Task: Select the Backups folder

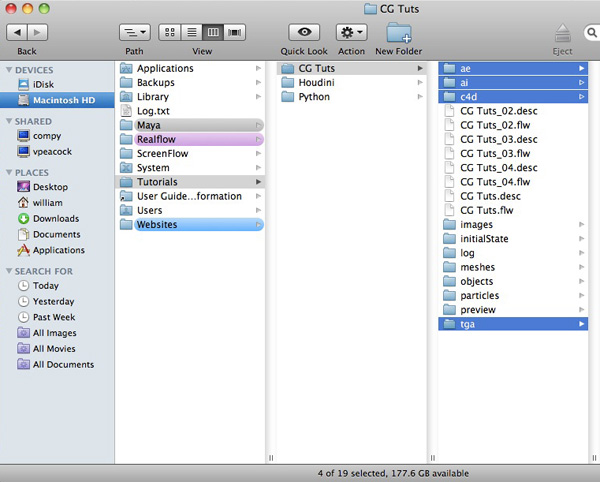Action: [190, 83]
